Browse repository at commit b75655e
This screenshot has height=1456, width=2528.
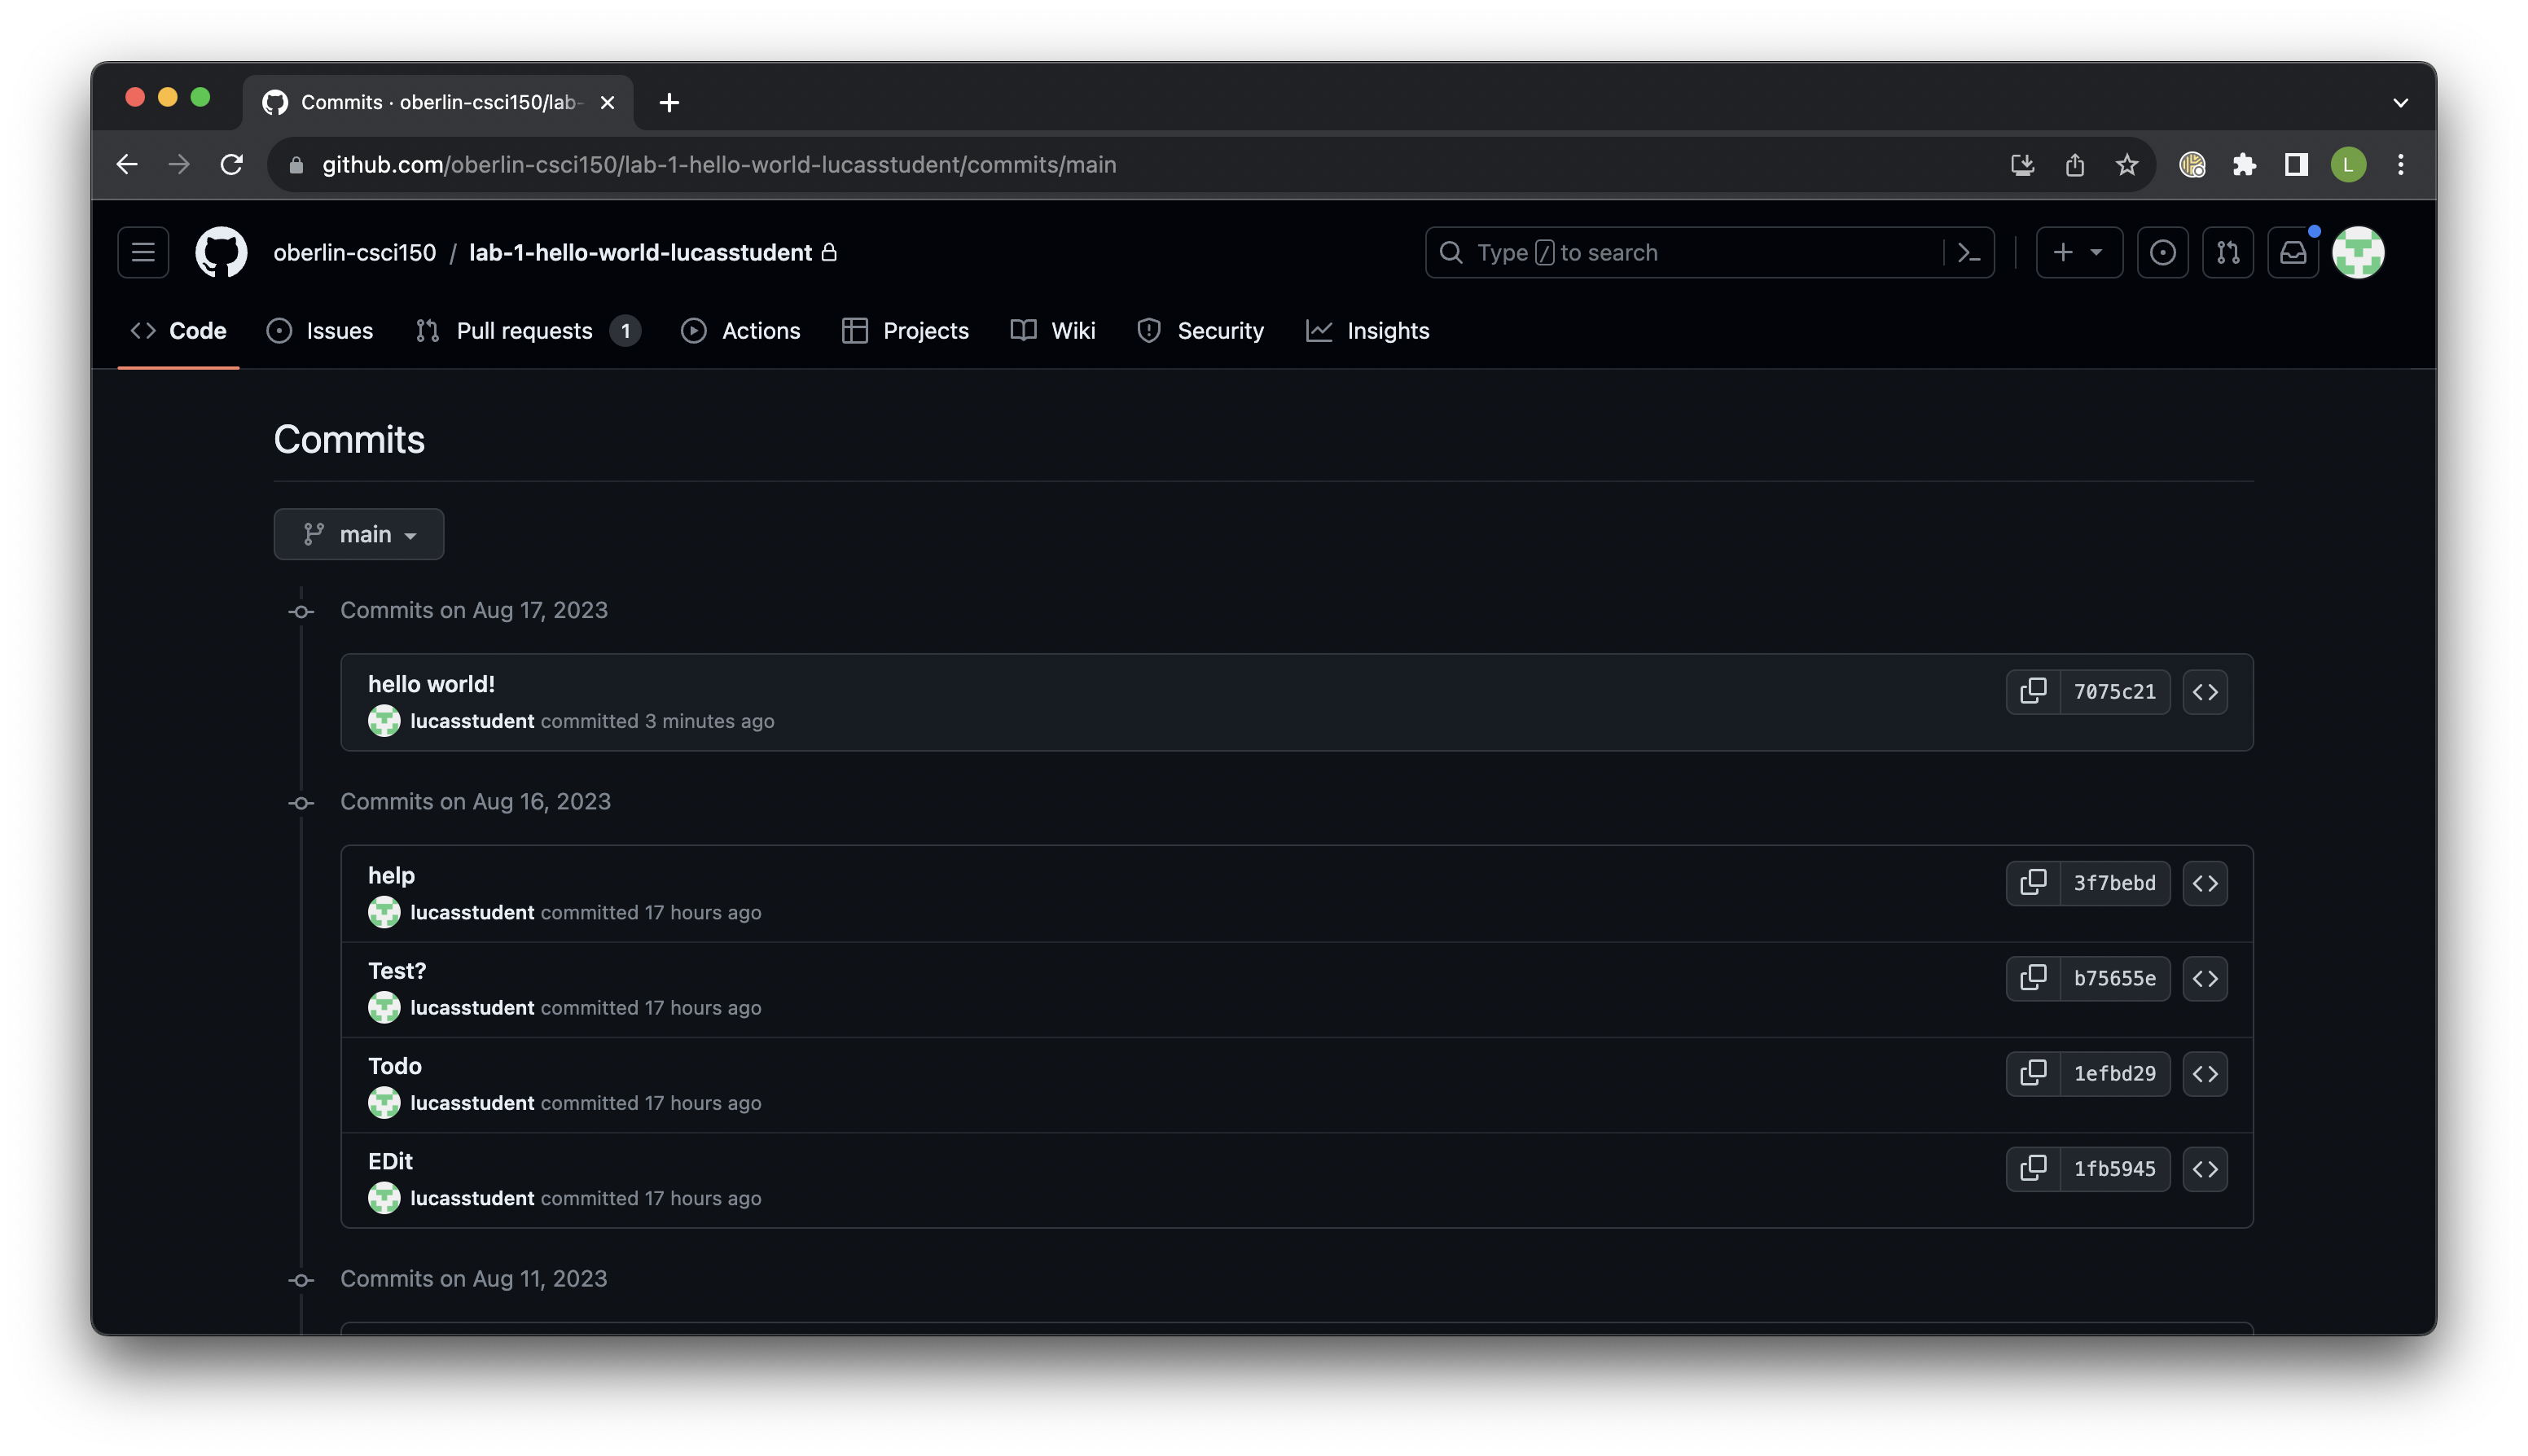coord(2205,978)
